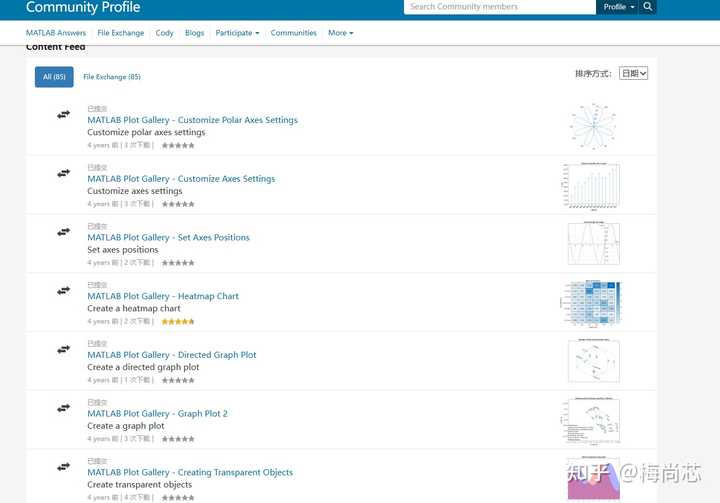720x503 pixels.
Task: Click star rating of Heatmap Chart entry
Action: click(x=178, y=322)
